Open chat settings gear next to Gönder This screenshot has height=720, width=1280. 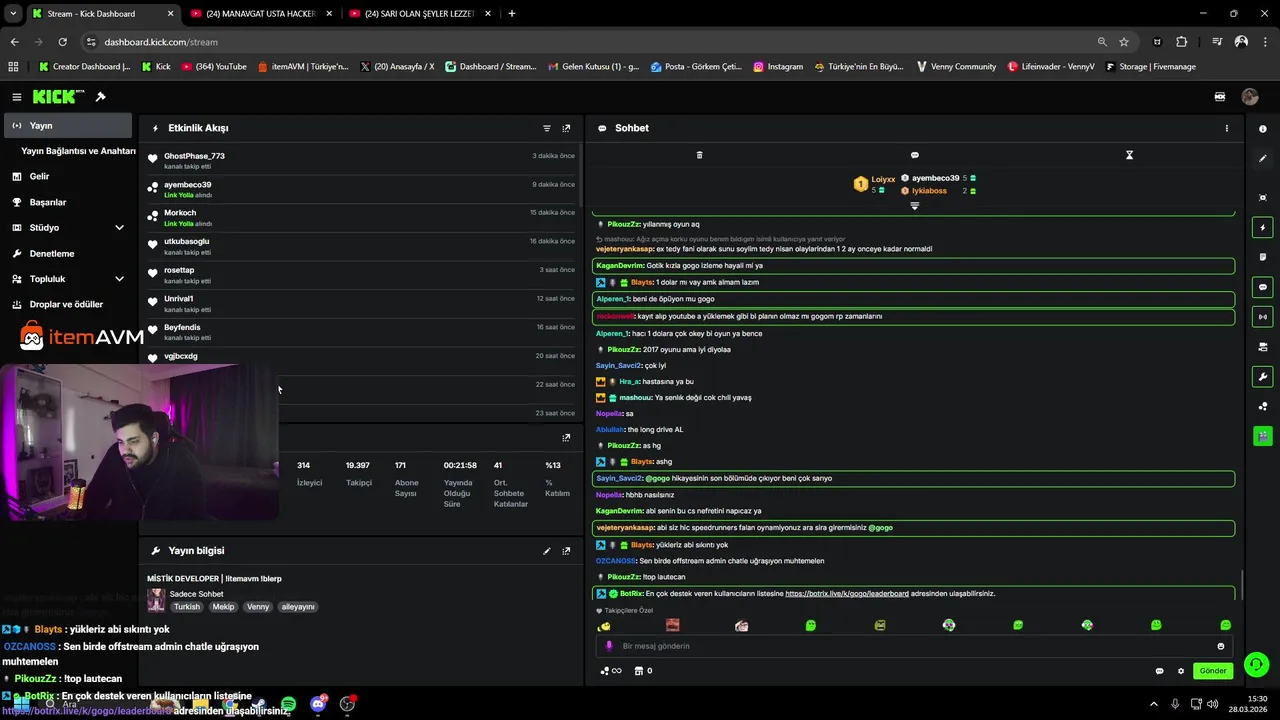(x=1181, y=671)
